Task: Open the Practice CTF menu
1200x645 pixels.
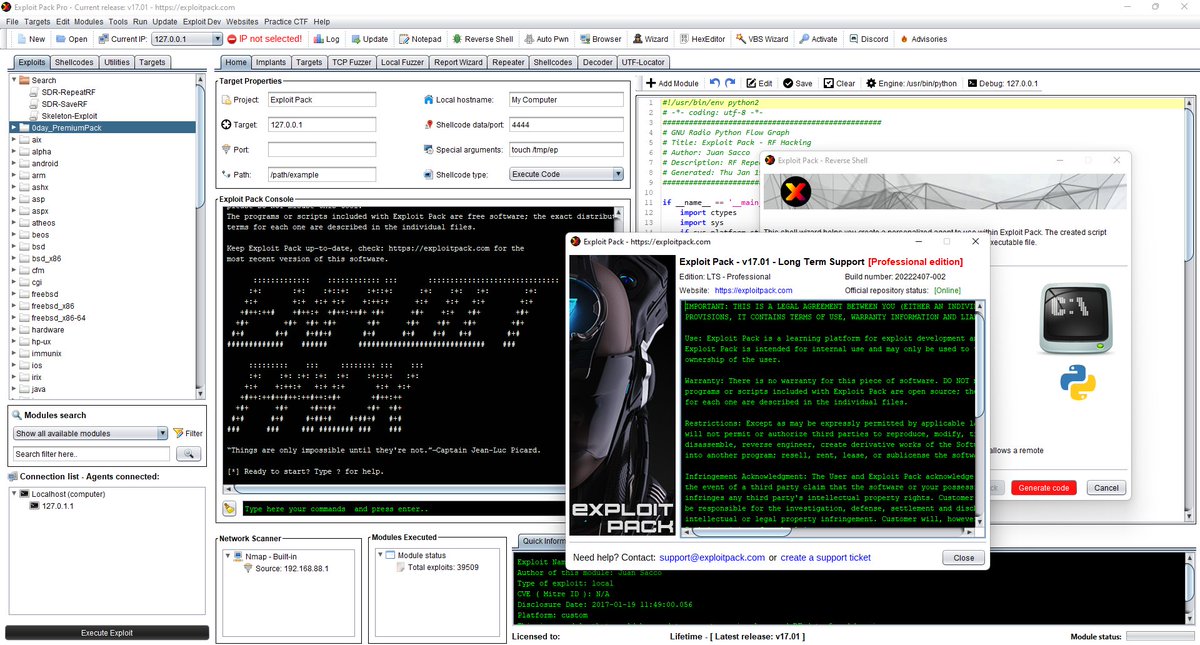Action: pos(284,21)
